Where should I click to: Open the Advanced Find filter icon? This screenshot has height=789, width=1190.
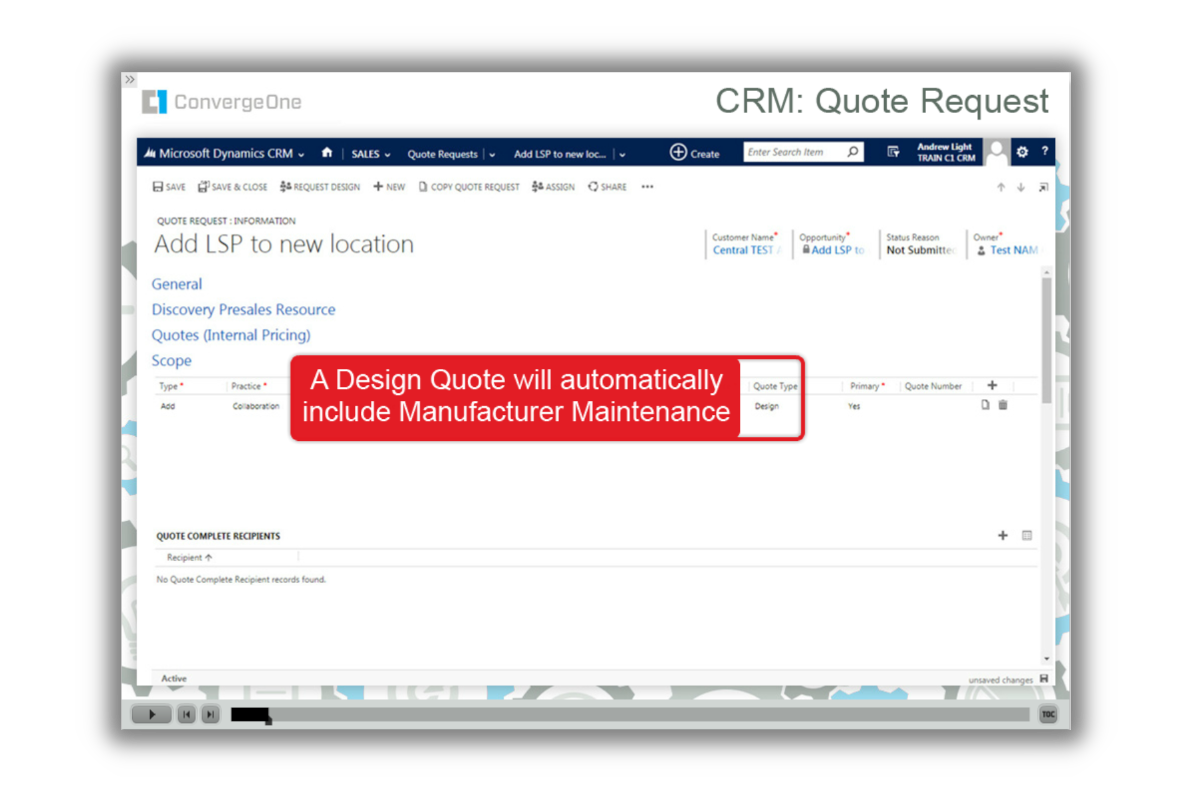click(893, 152)
